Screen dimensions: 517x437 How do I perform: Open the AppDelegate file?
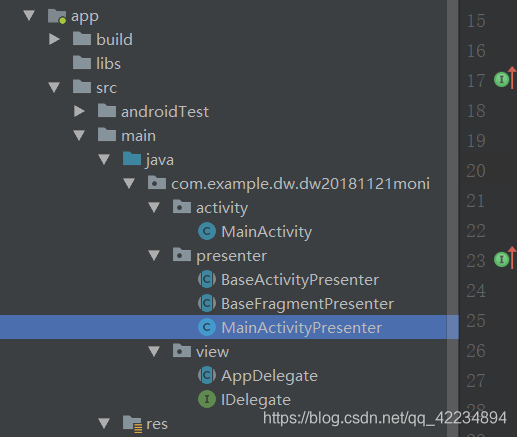(x=269, y=376)
